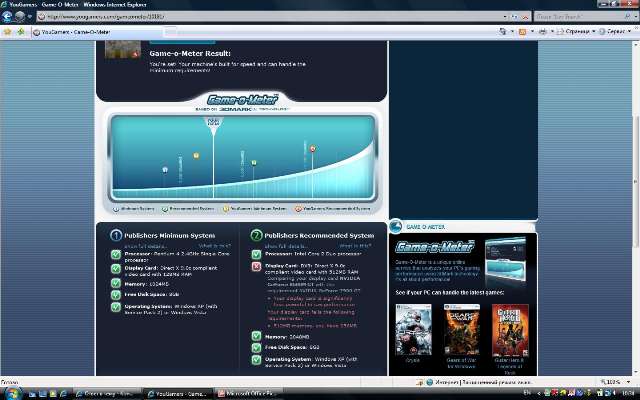The image size is (640, 400).
Task: Click green check beside Recommended Memory 2048MB
Action: [256, 336]
